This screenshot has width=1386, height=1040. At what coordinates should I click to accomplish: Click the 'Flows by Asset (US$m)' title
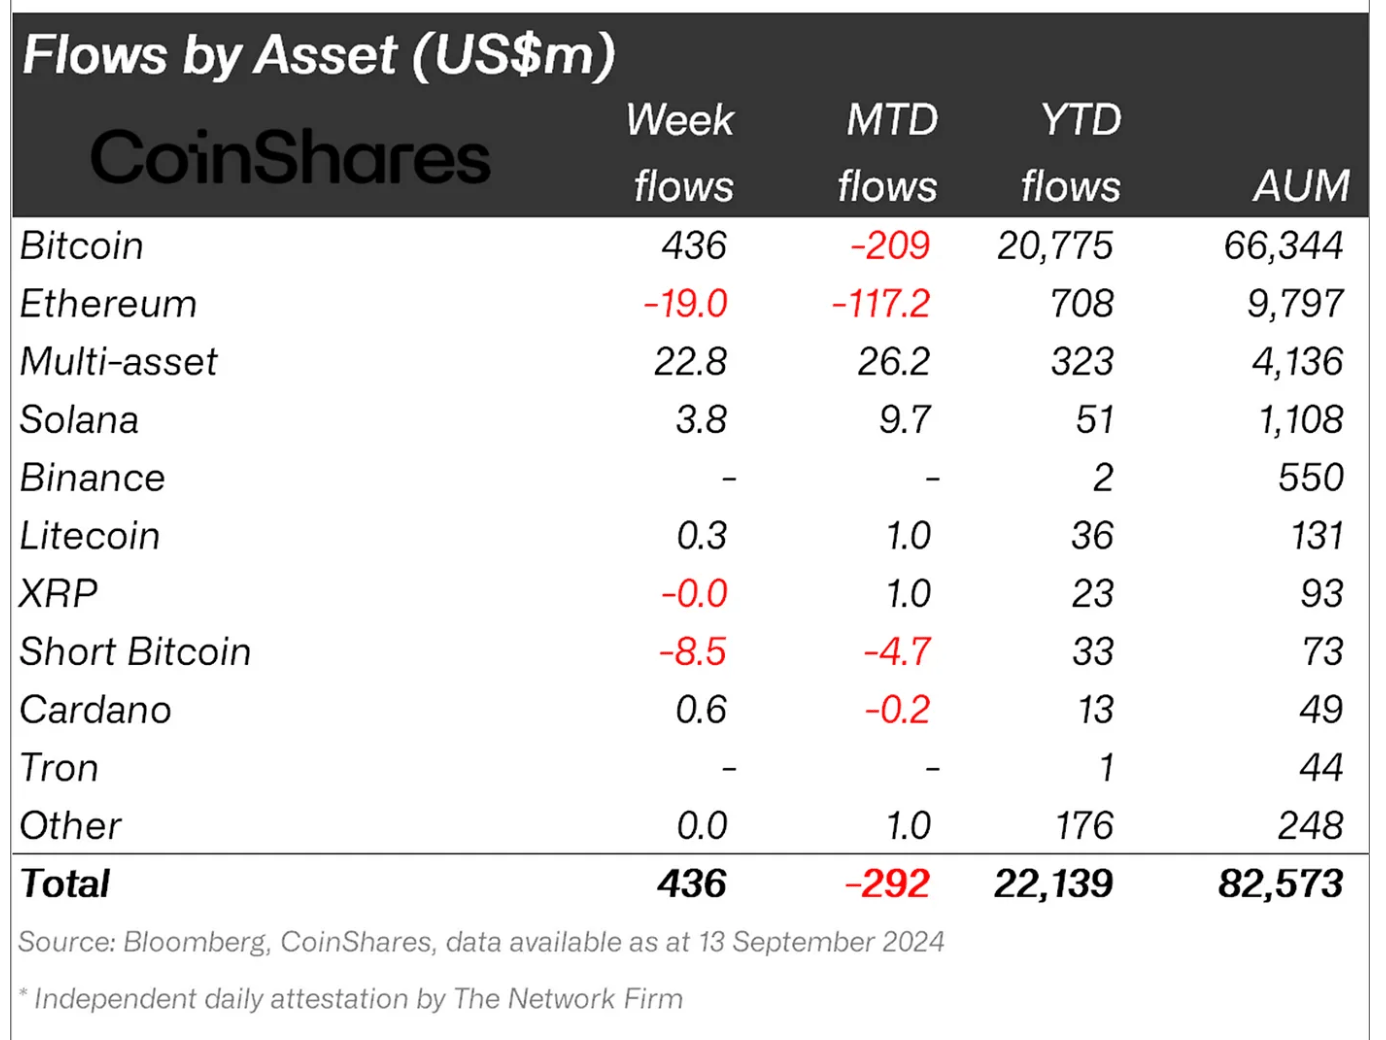318,55
